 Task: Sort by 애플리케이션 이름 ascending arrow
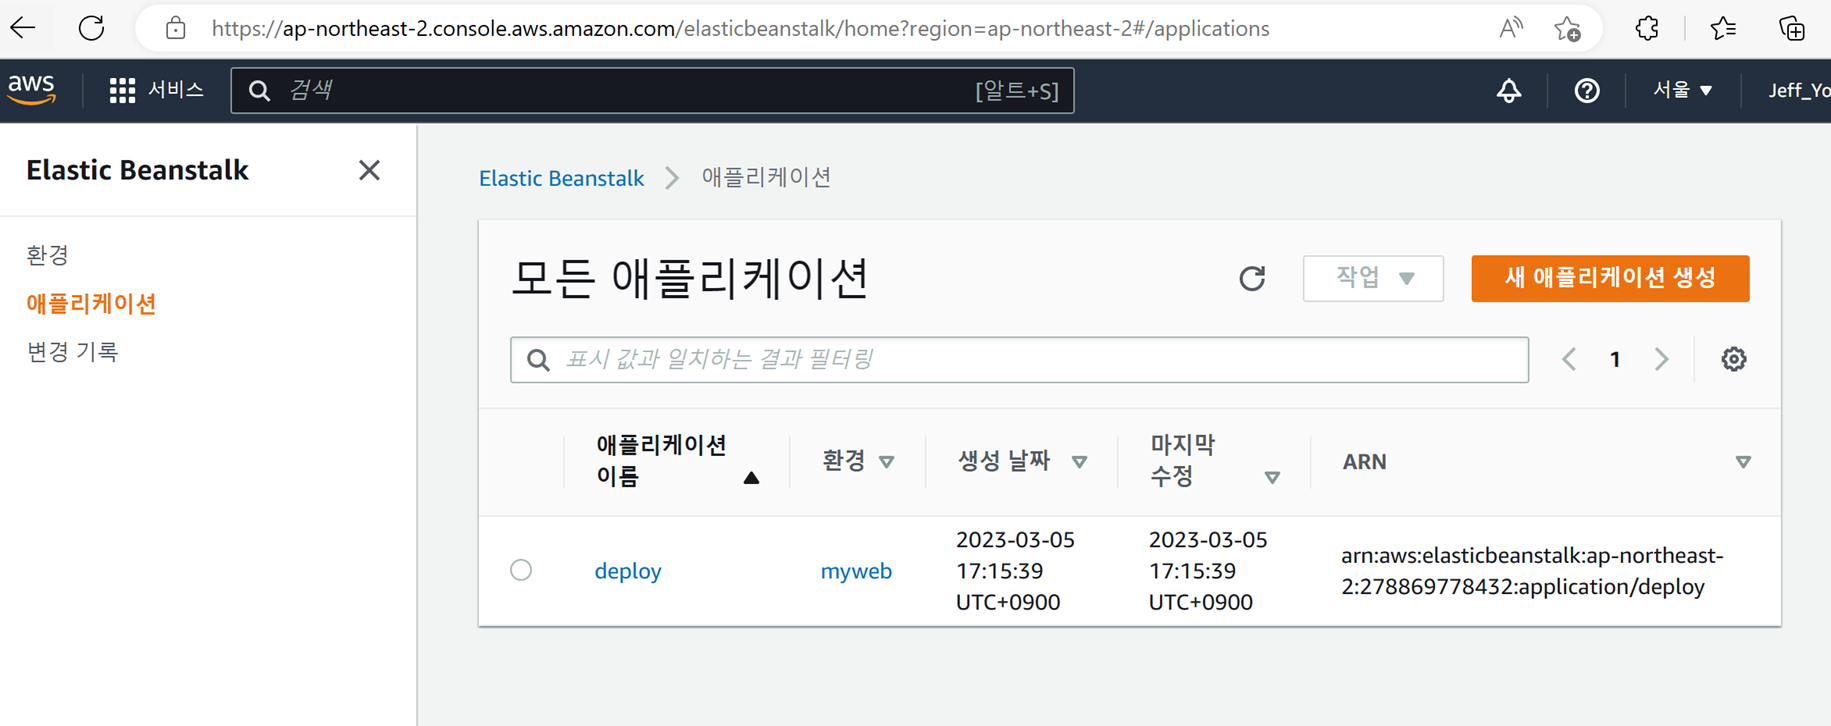tap(751, 478)
